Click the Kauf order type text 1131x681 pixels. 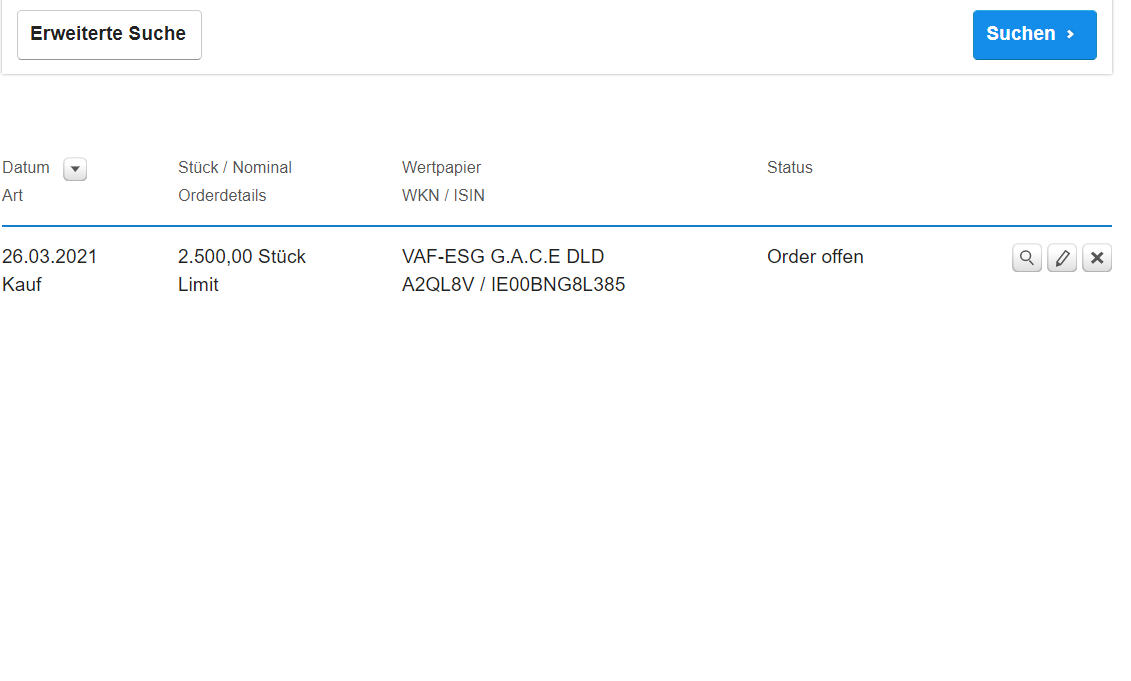(22, 285)
